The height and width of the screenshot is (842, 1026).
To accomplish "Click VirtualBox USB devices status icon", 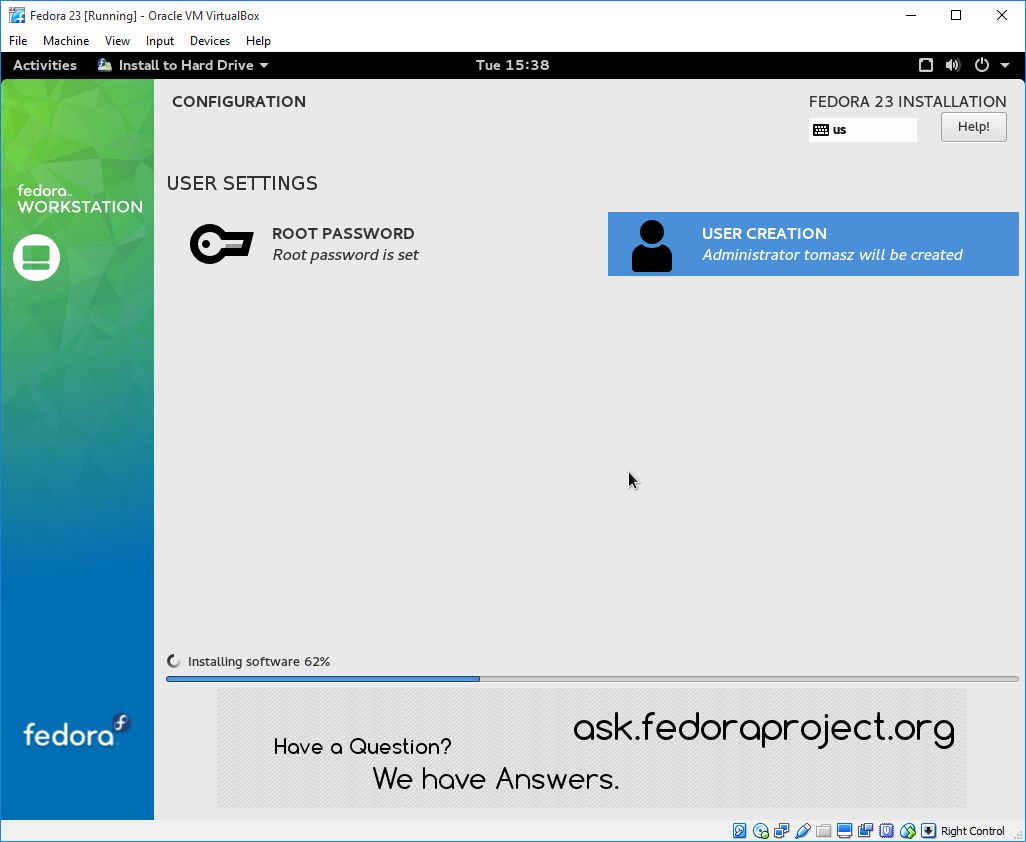I will point(802,831).
